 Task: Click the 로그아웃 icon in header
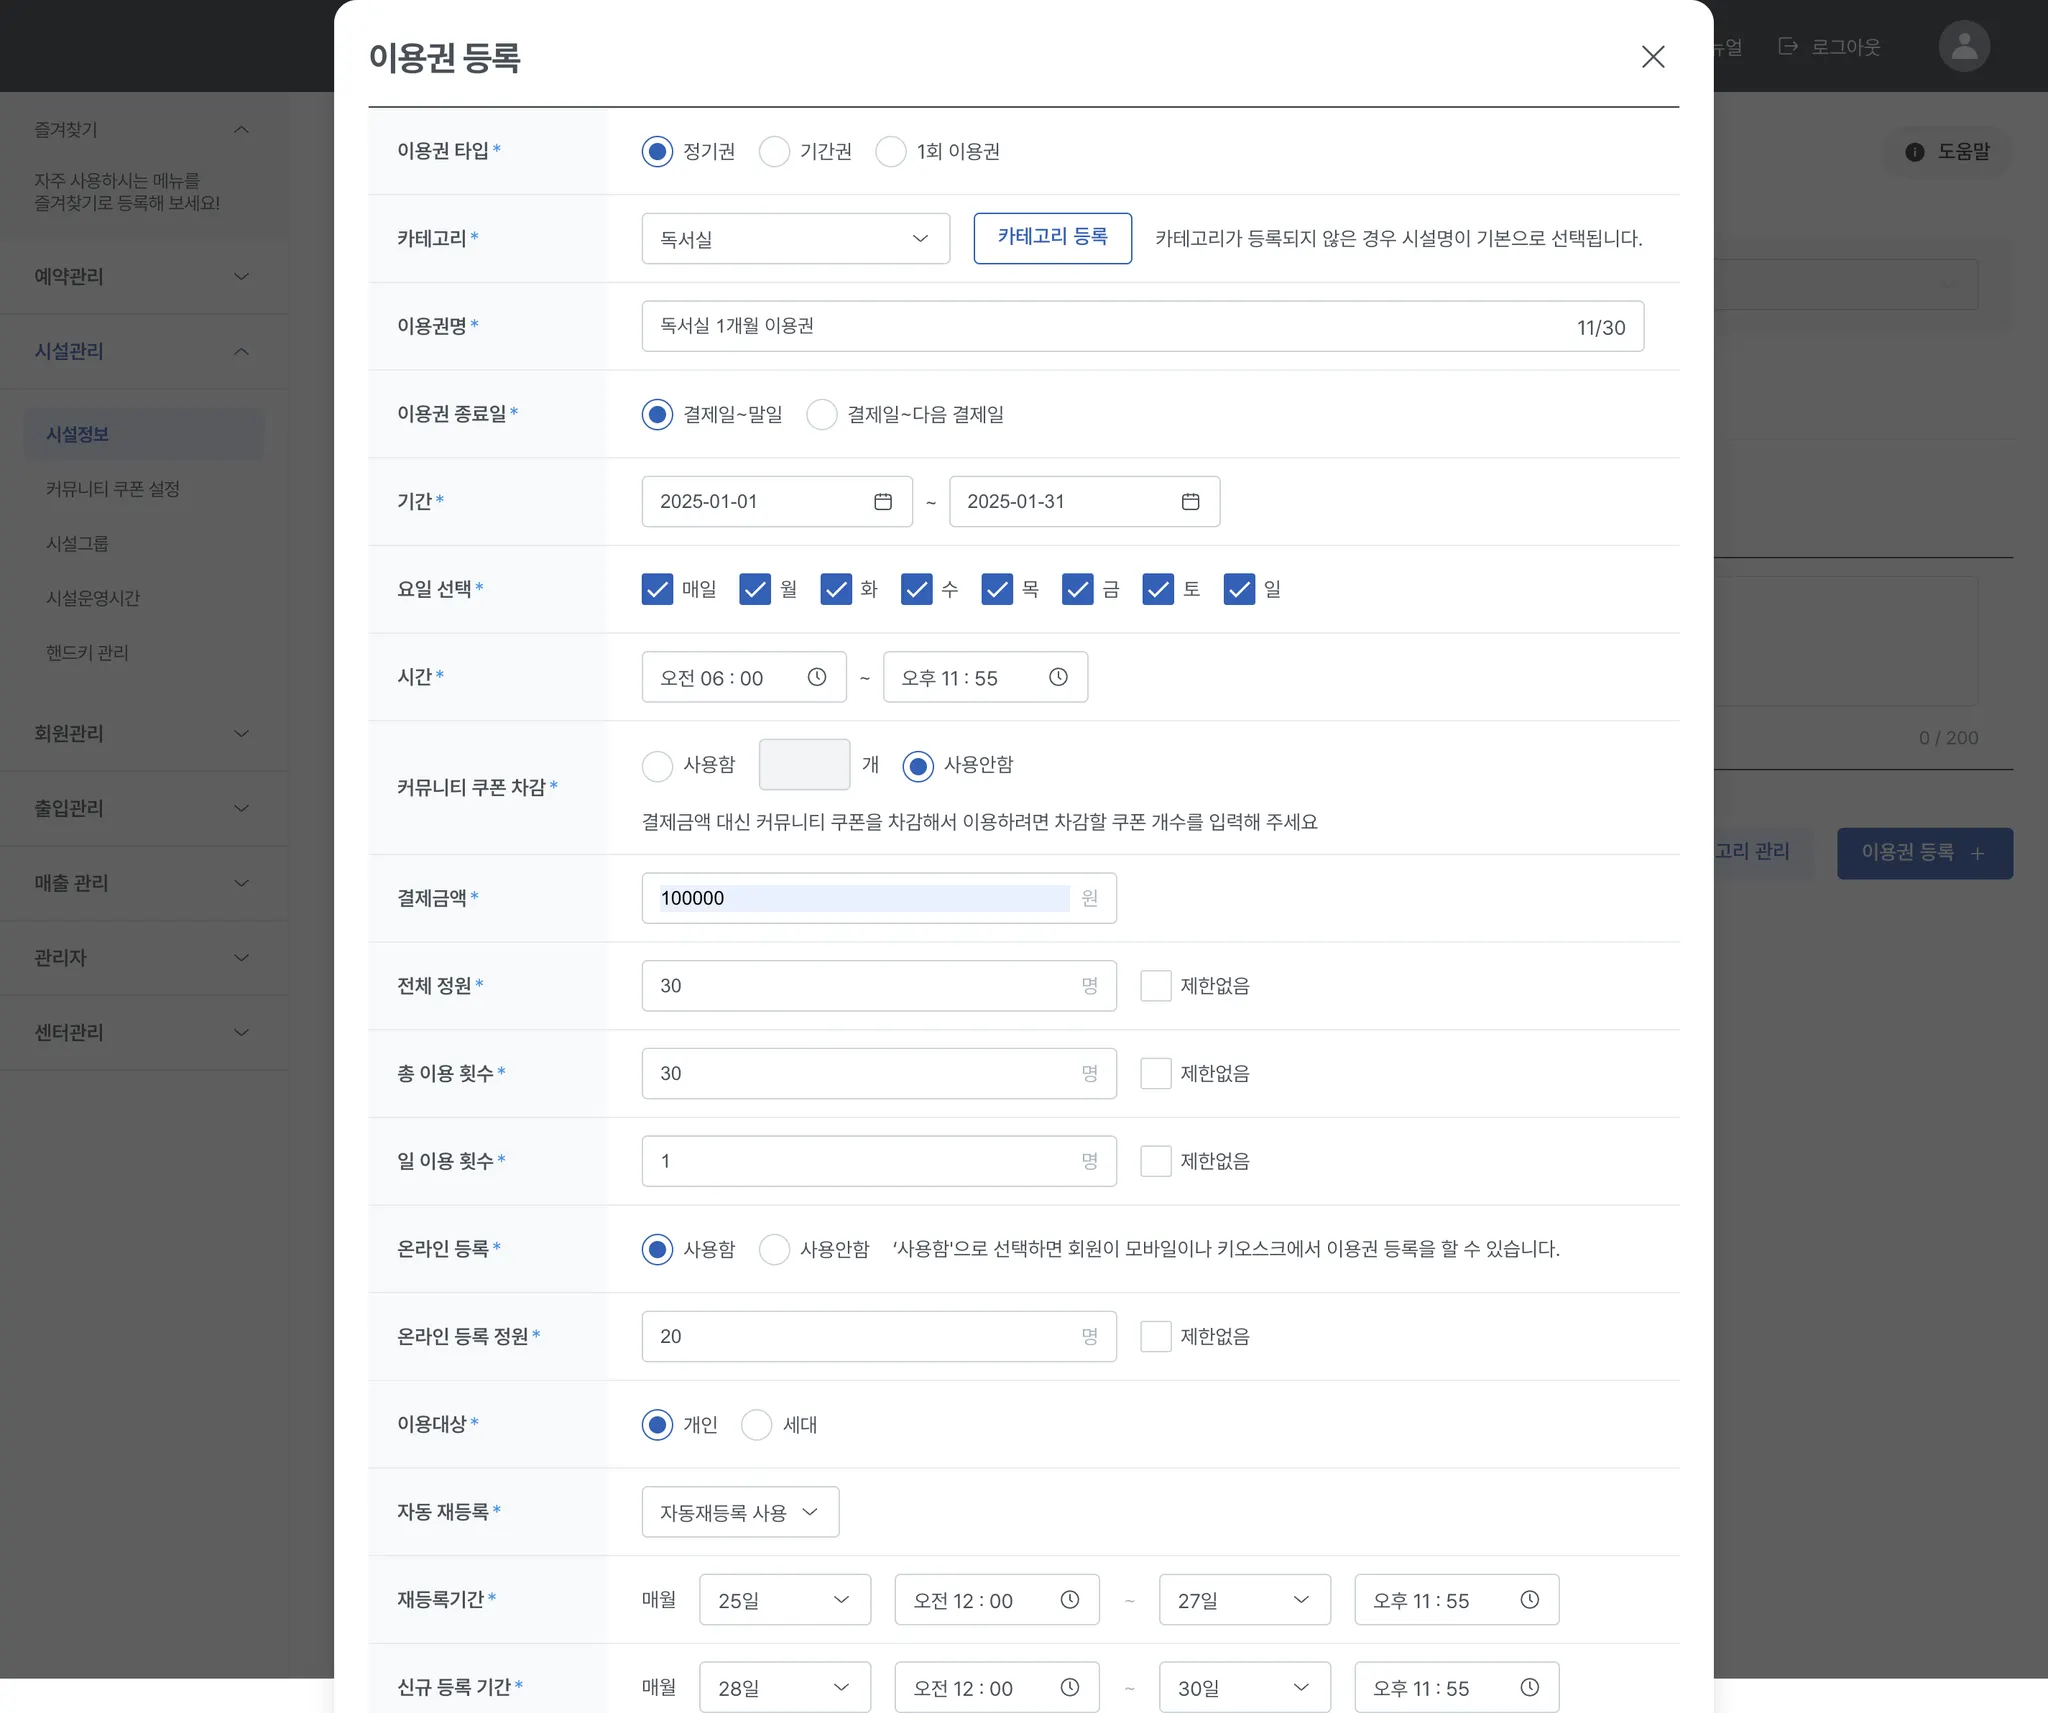click(1788, 46)
